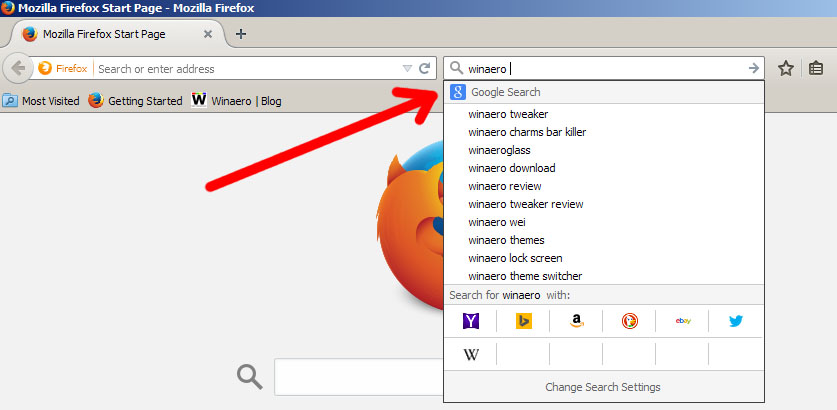Screen dimensions: 837x410
Task: Search with the DuckDuckGo engine icon
Action: tap(630, 321)
